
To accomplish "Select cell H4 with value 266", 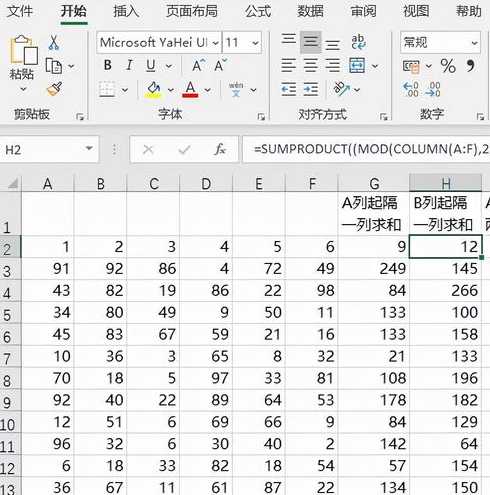I will pyautogui.click(x=445, y=291).
